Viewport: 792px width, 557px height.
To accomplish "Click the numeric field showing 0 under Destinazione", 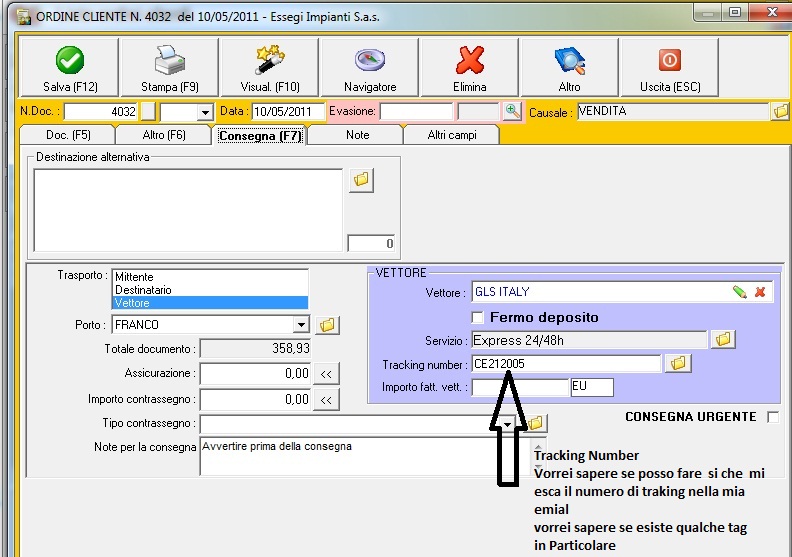I will (371, 243).
